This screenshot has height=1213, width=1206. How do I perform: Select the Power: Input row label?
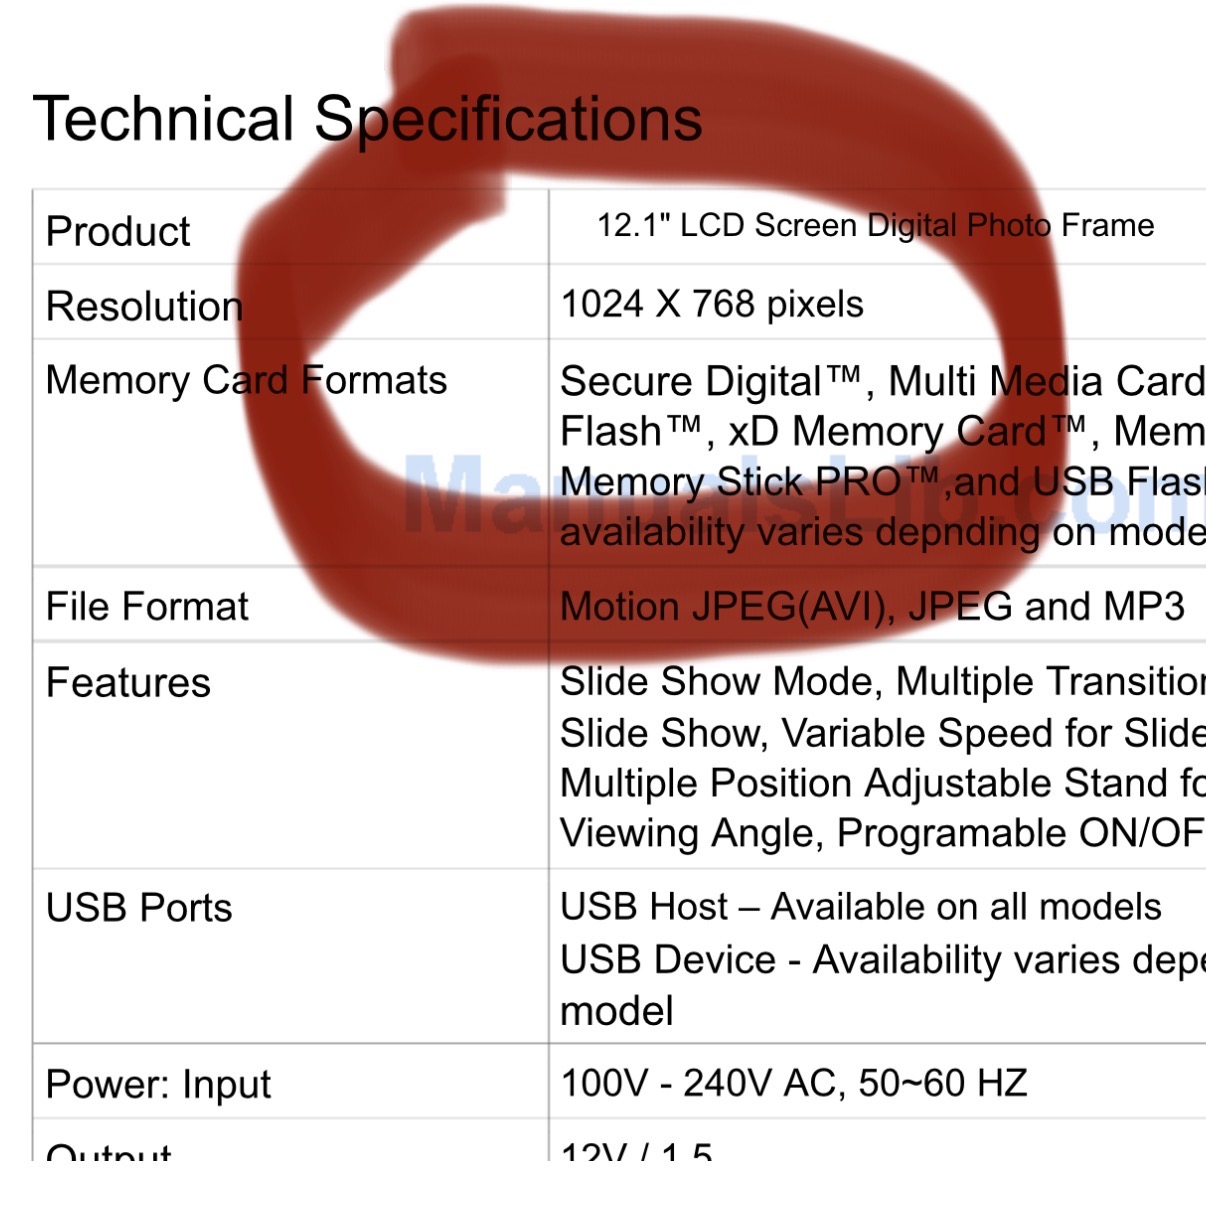(158, 1085)
